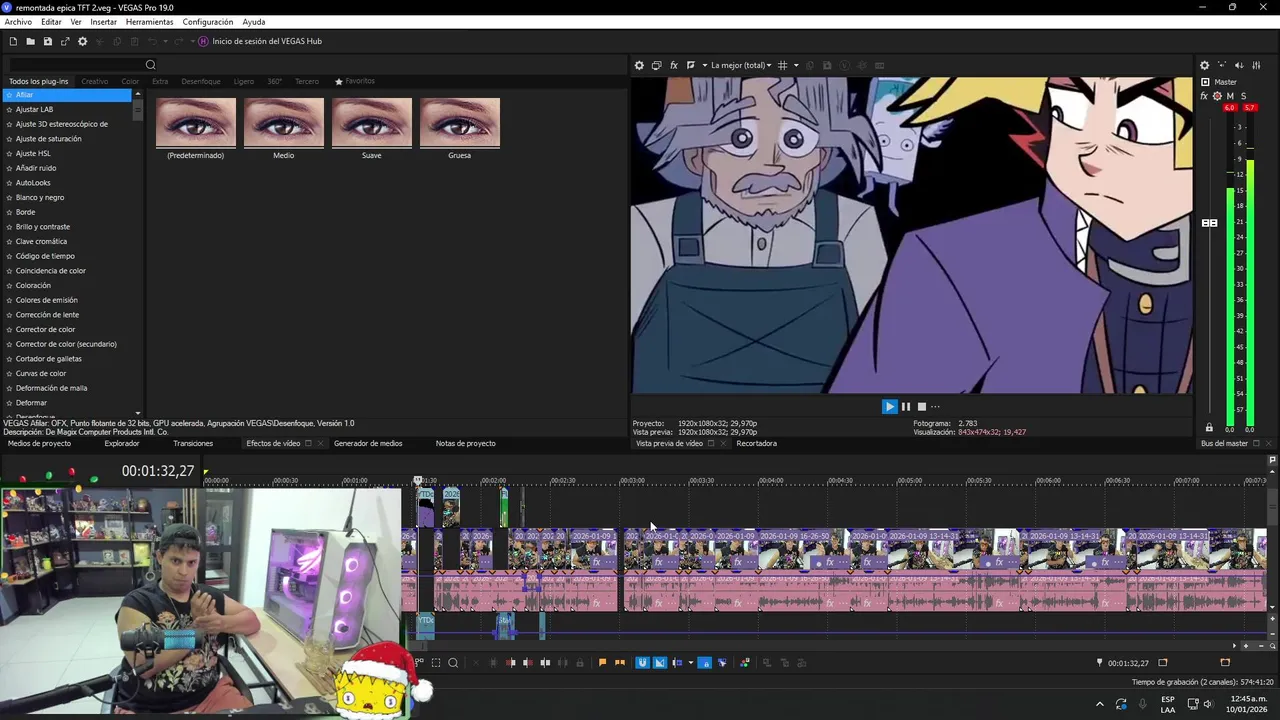
Task: Click the Master bus volume fader handle
Action: coord(1209,223)
